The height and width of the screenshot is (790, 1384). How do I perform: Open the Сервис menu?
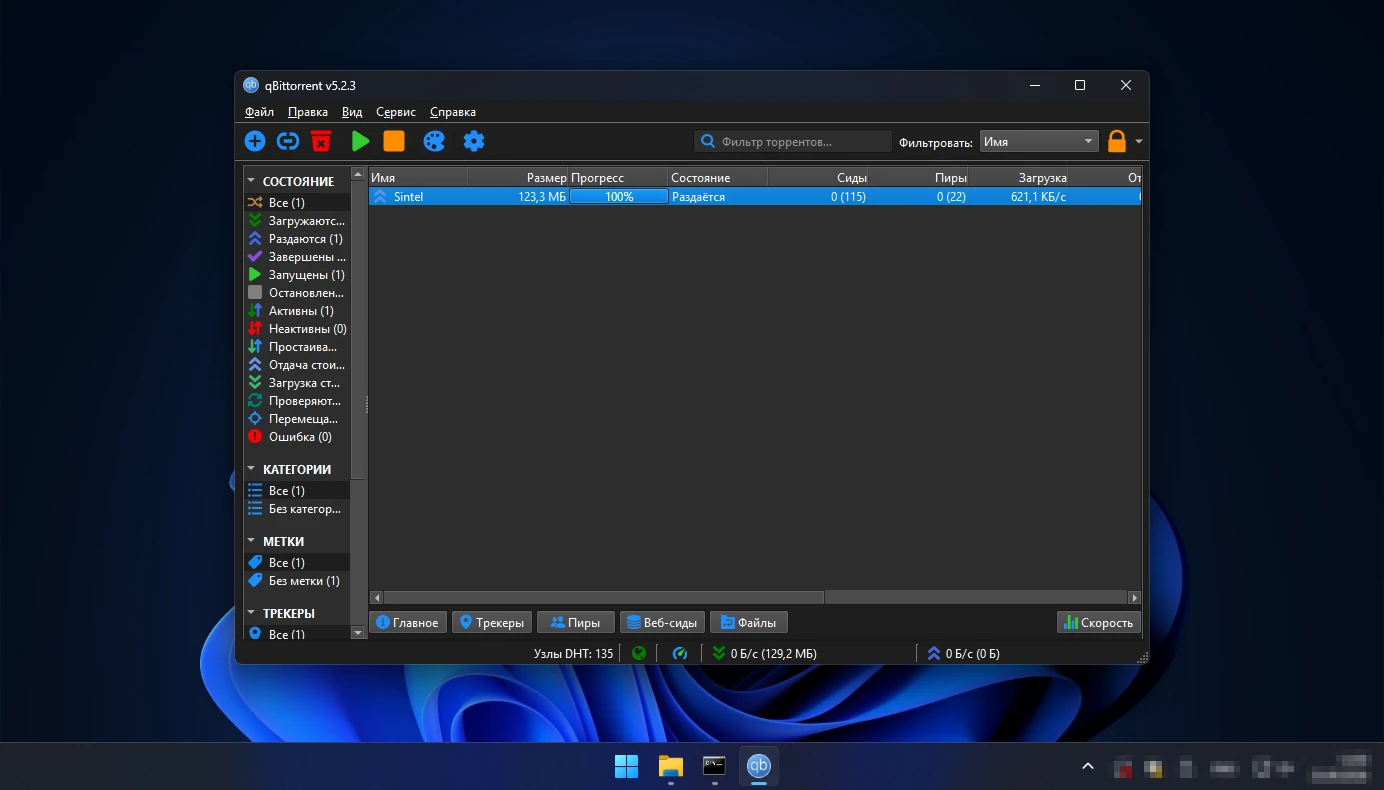(397, 112)
